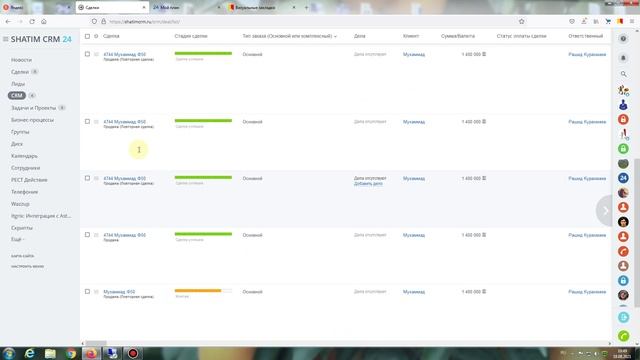Open Бизнес-процессы in the sidebar
640x360 pixels.
pyautogui.click(x=32, y=120)
